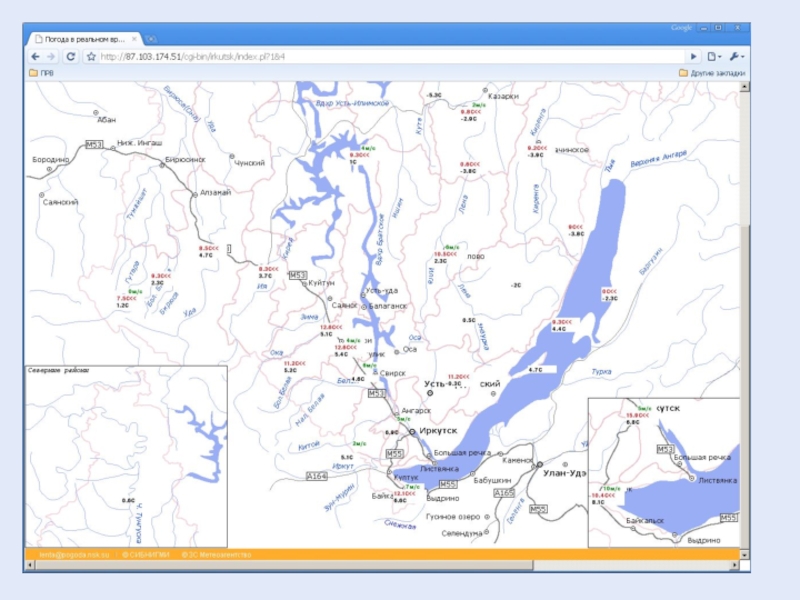Viewport: 800px width, 600px height.
Task: Go back using the browser Back arrow
Action: [x=35, y=57]
